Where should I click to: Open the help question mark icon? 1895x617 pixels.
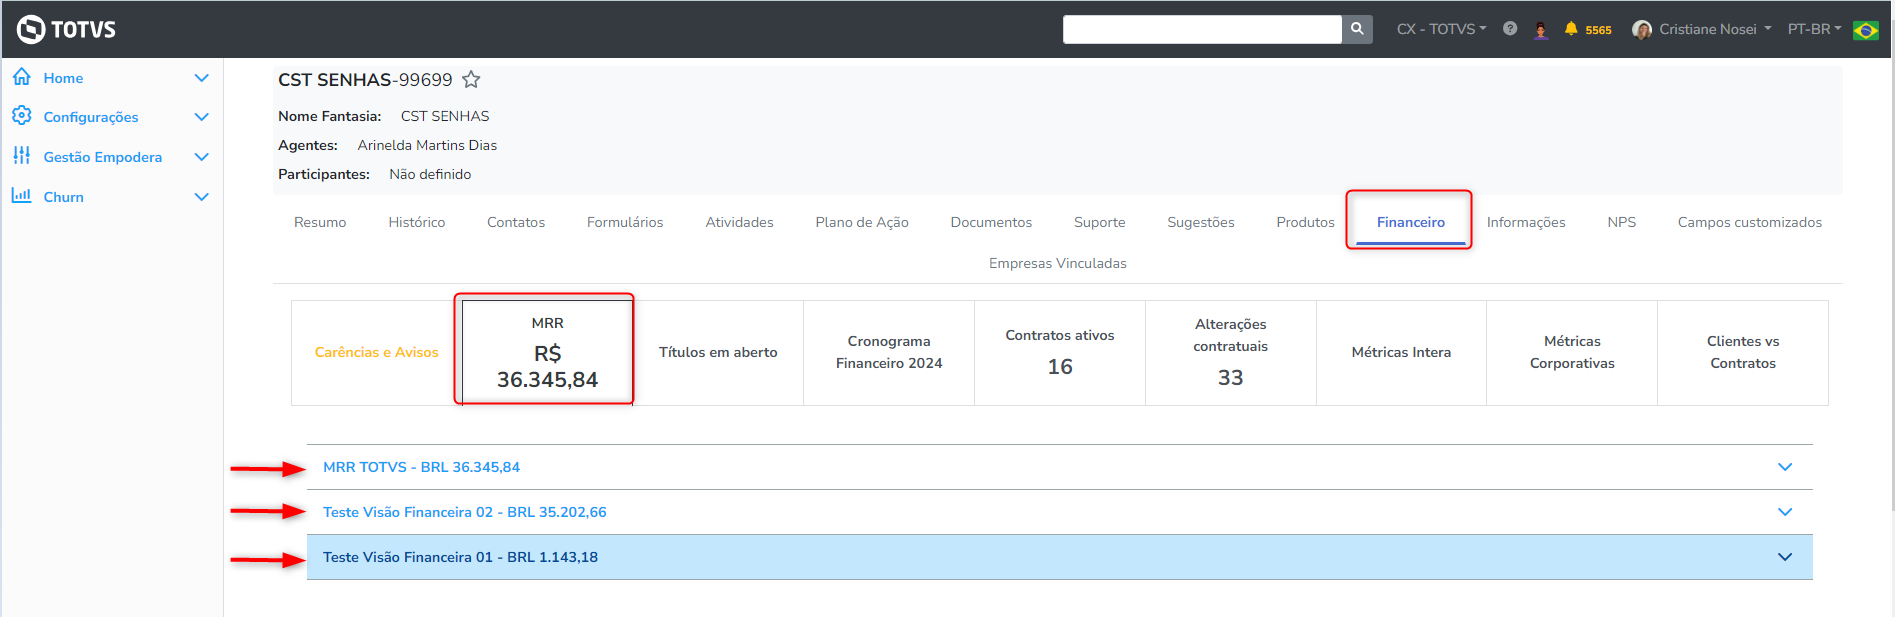(x=1510, y=29)
